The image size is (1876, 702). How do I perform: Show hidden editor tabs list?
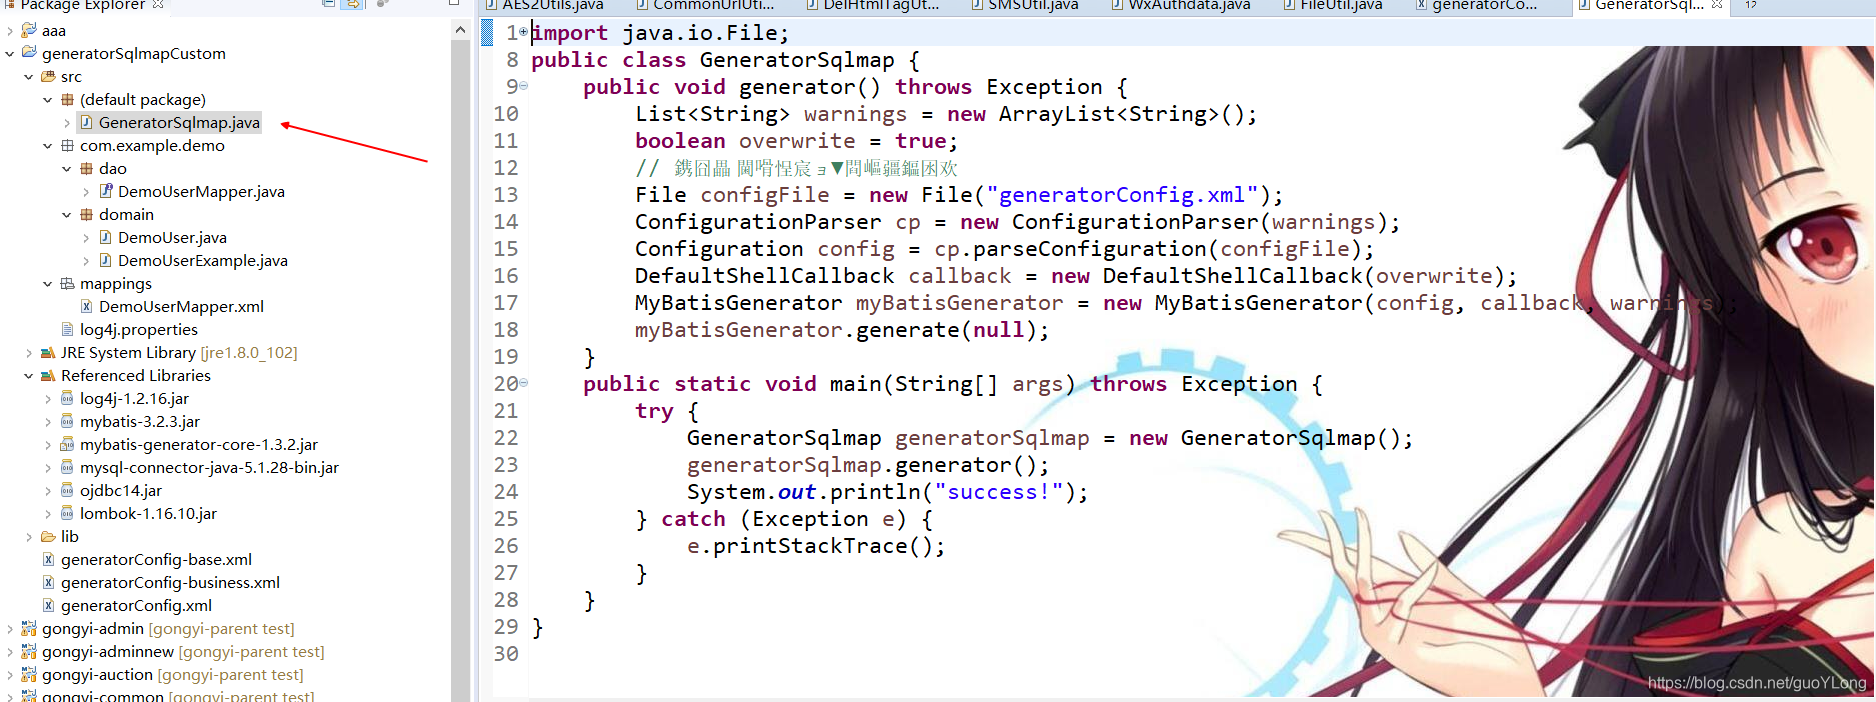(1751, 4)
